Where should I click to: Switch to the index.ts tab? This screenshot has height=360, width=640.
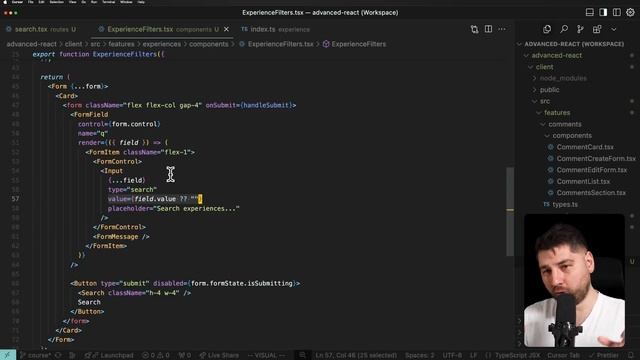pyautogui.click(x=275, y=29)
